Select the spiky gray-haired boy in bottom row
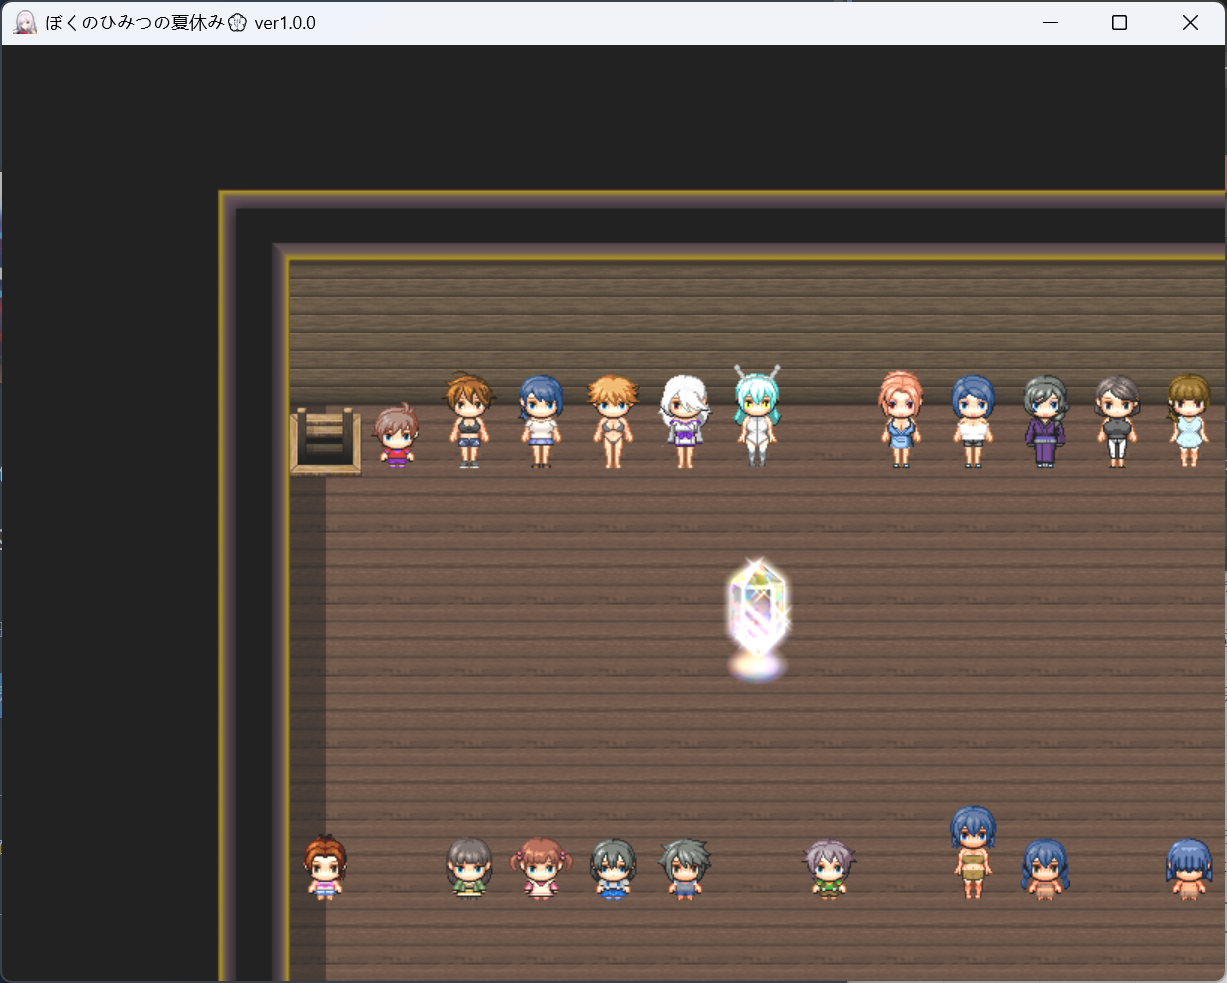The width and height of the screenshot is (1227, 983). 685,868
